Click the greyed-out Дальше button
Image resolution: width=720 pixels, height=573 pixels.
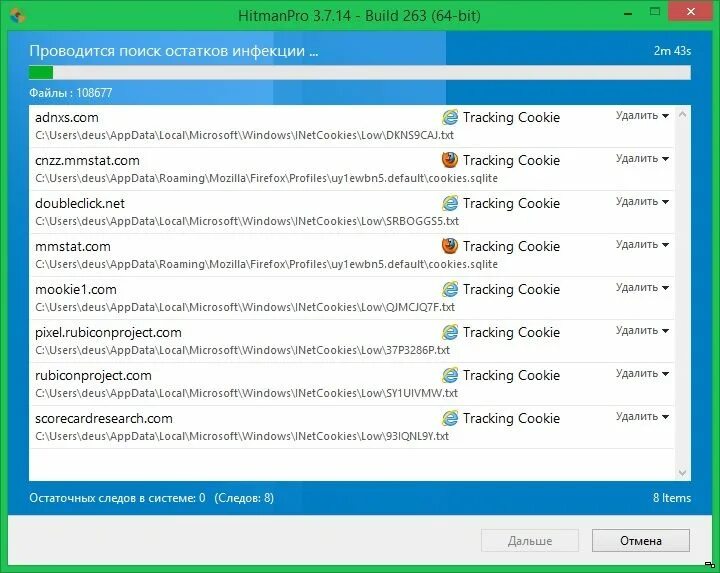coord(530,540)
